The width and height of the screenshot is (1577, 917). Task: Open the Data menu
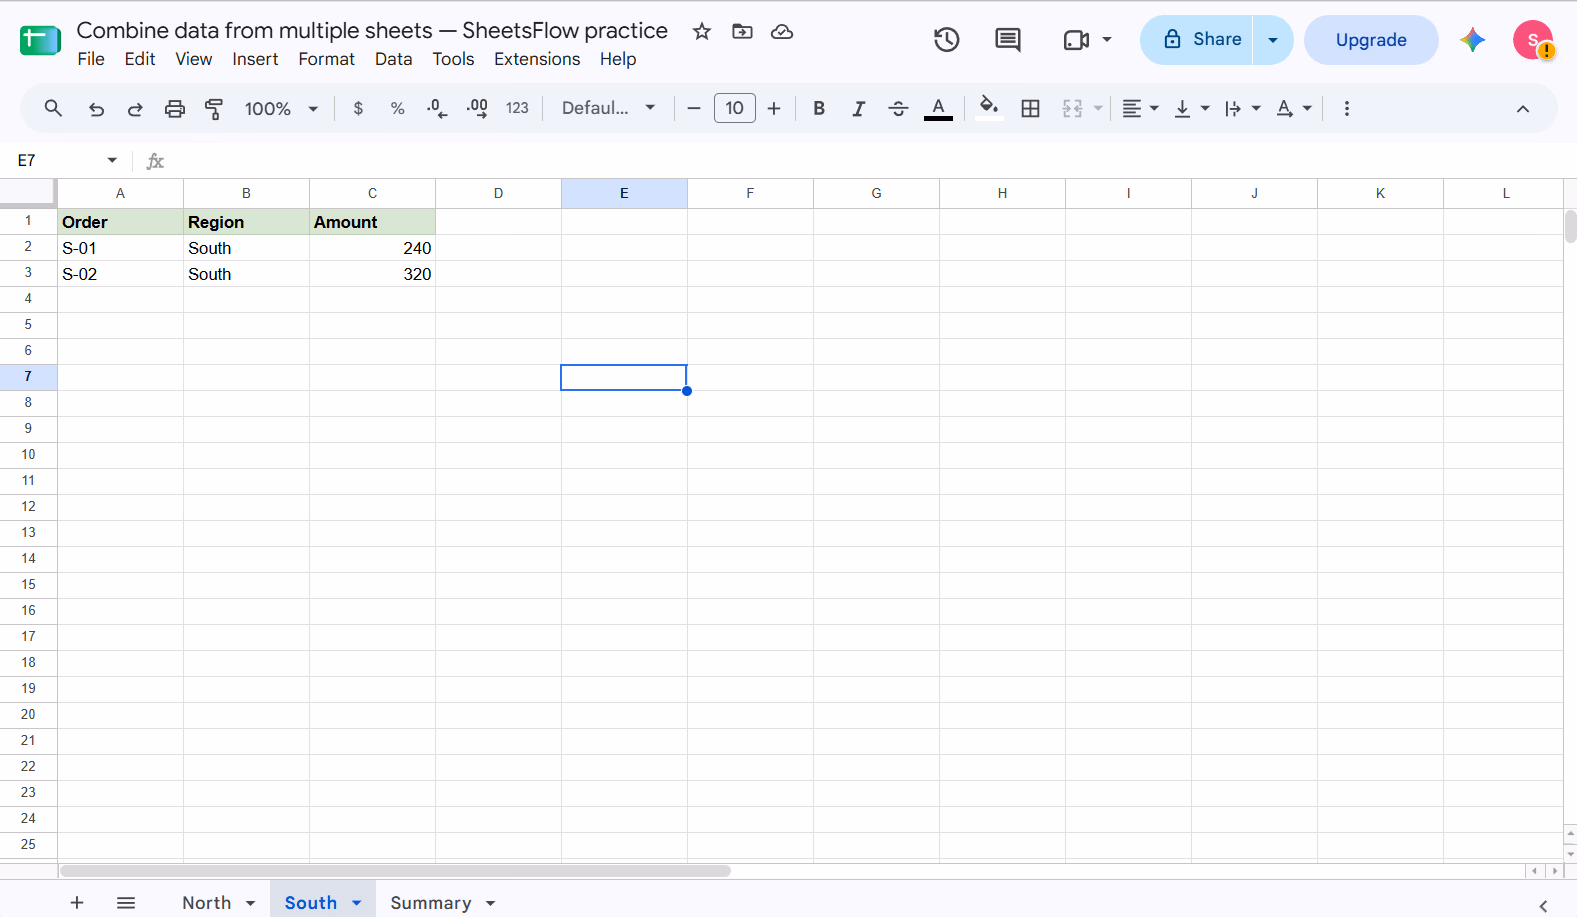pos(393,59)
